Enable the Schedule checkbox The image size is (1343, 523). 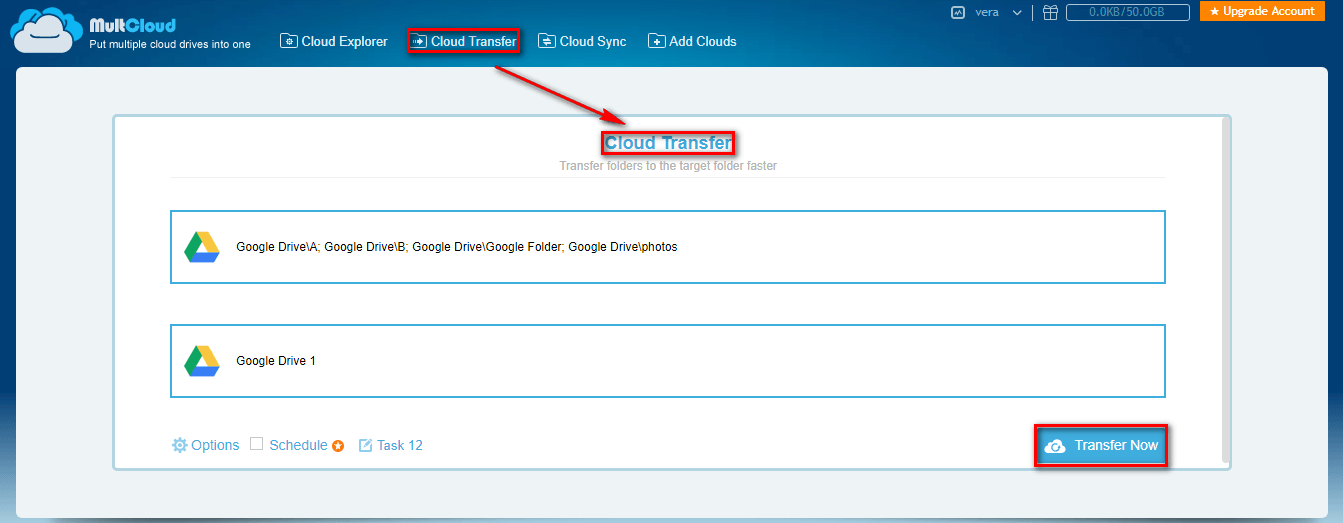[257, 444]
